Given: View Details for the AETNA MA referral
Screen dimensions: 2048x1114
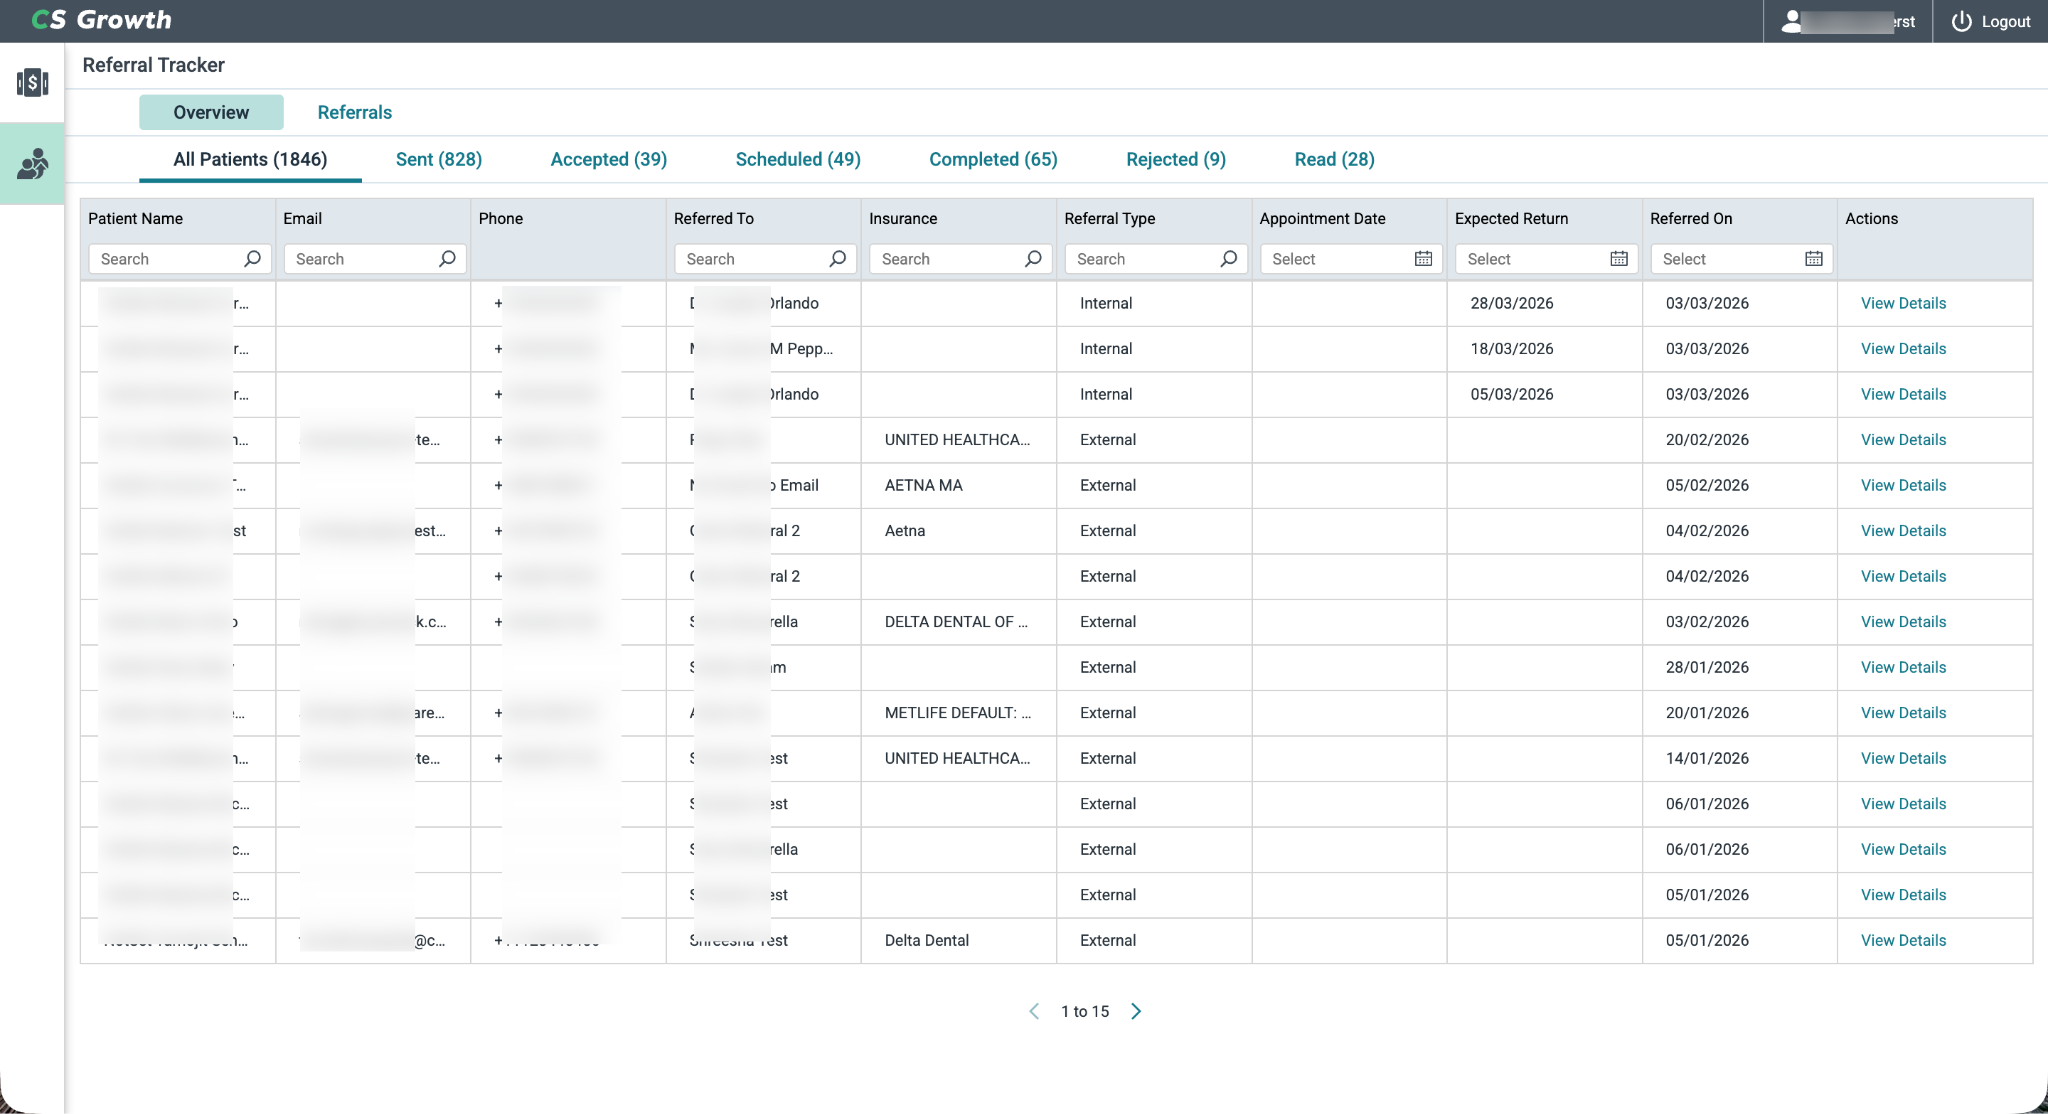Looking at the screenshot, I should [x=1903, y=485].
